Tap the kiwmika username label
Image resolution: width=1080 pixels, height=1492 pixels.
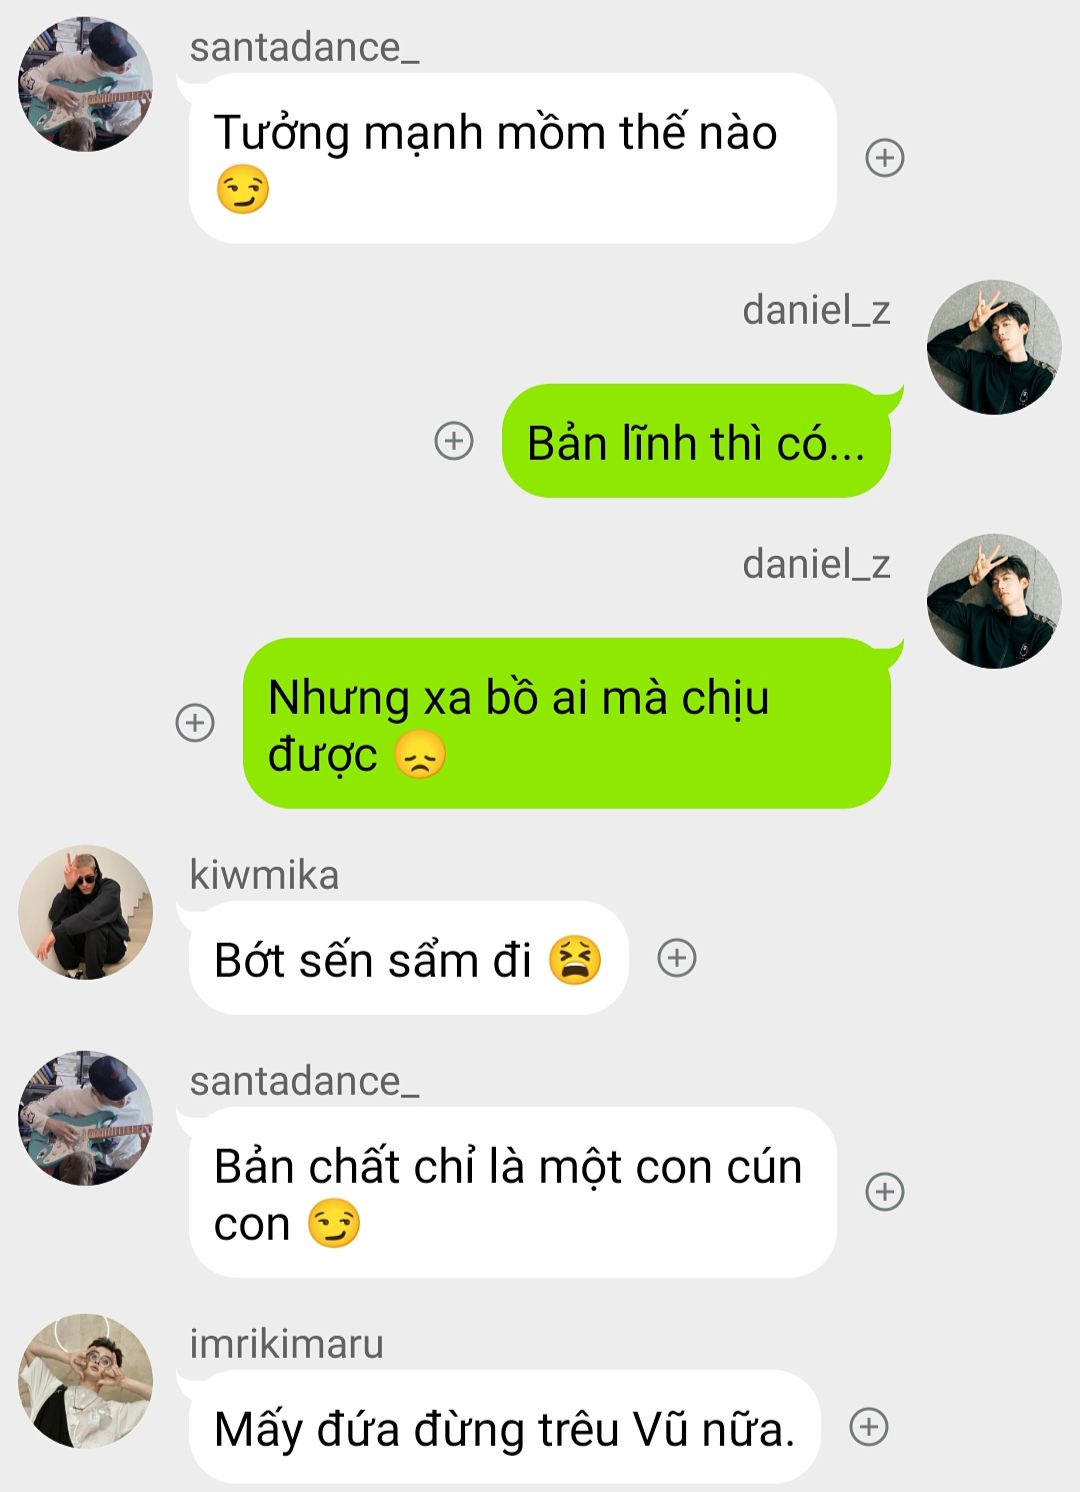click(x=264, y=875)
